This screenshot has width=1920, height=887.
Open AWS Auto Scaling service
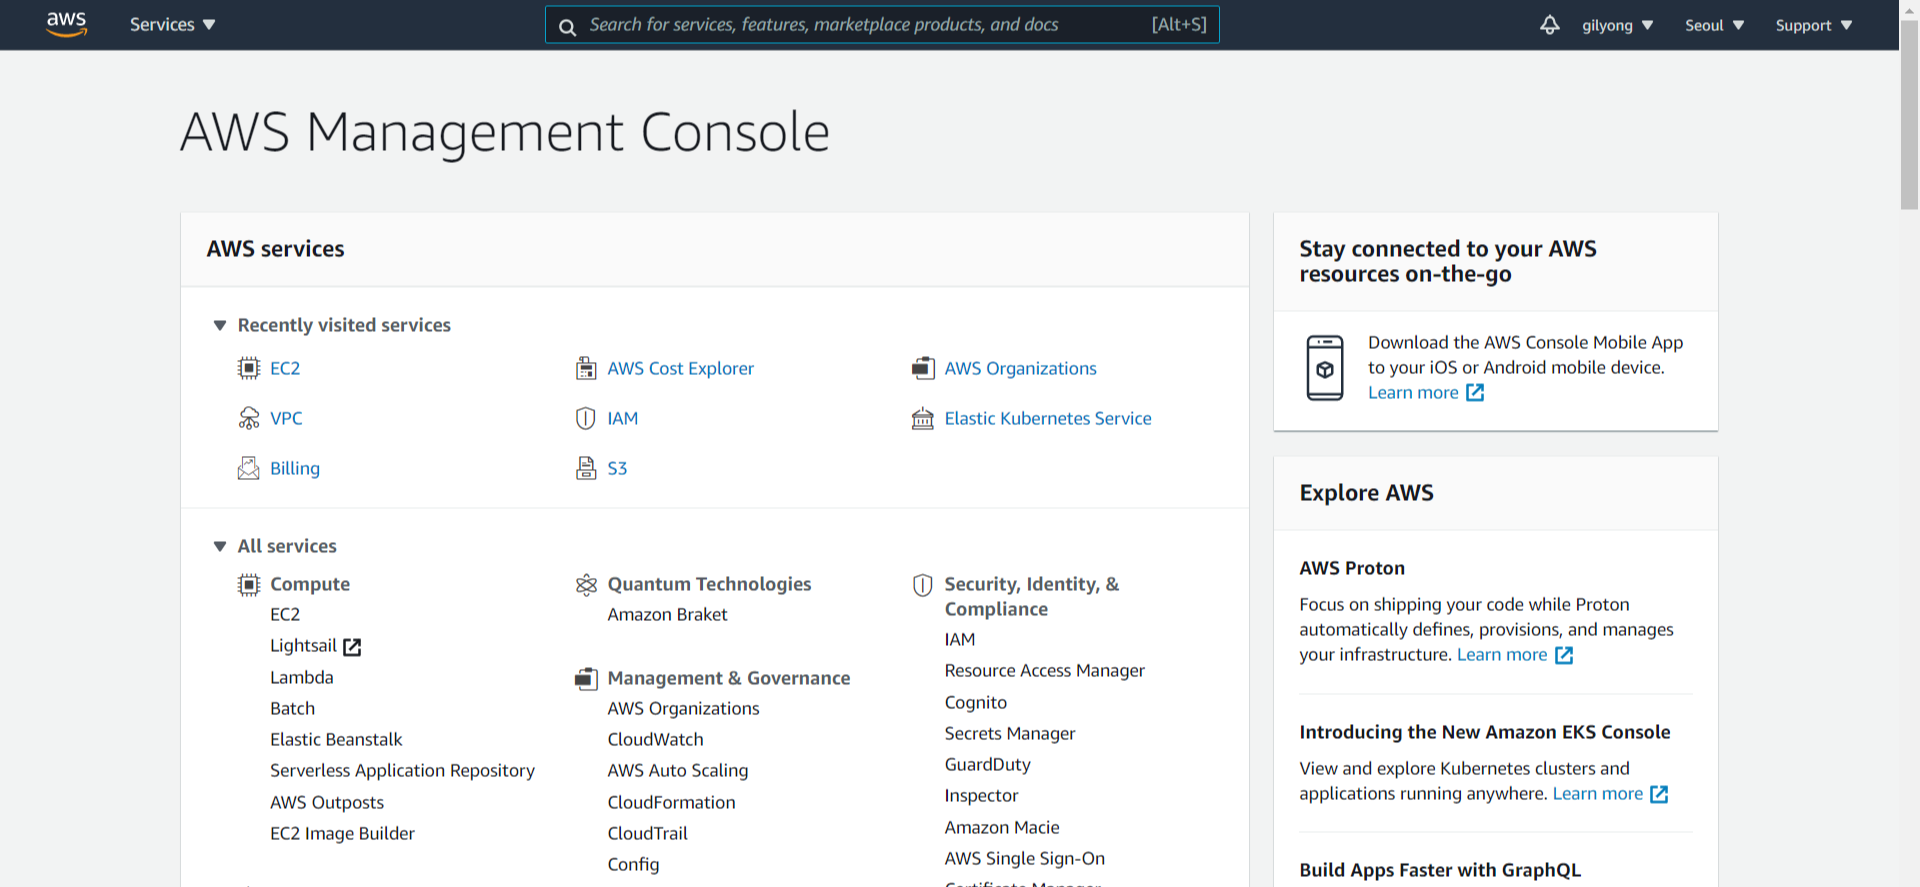(x=677, y=771)
